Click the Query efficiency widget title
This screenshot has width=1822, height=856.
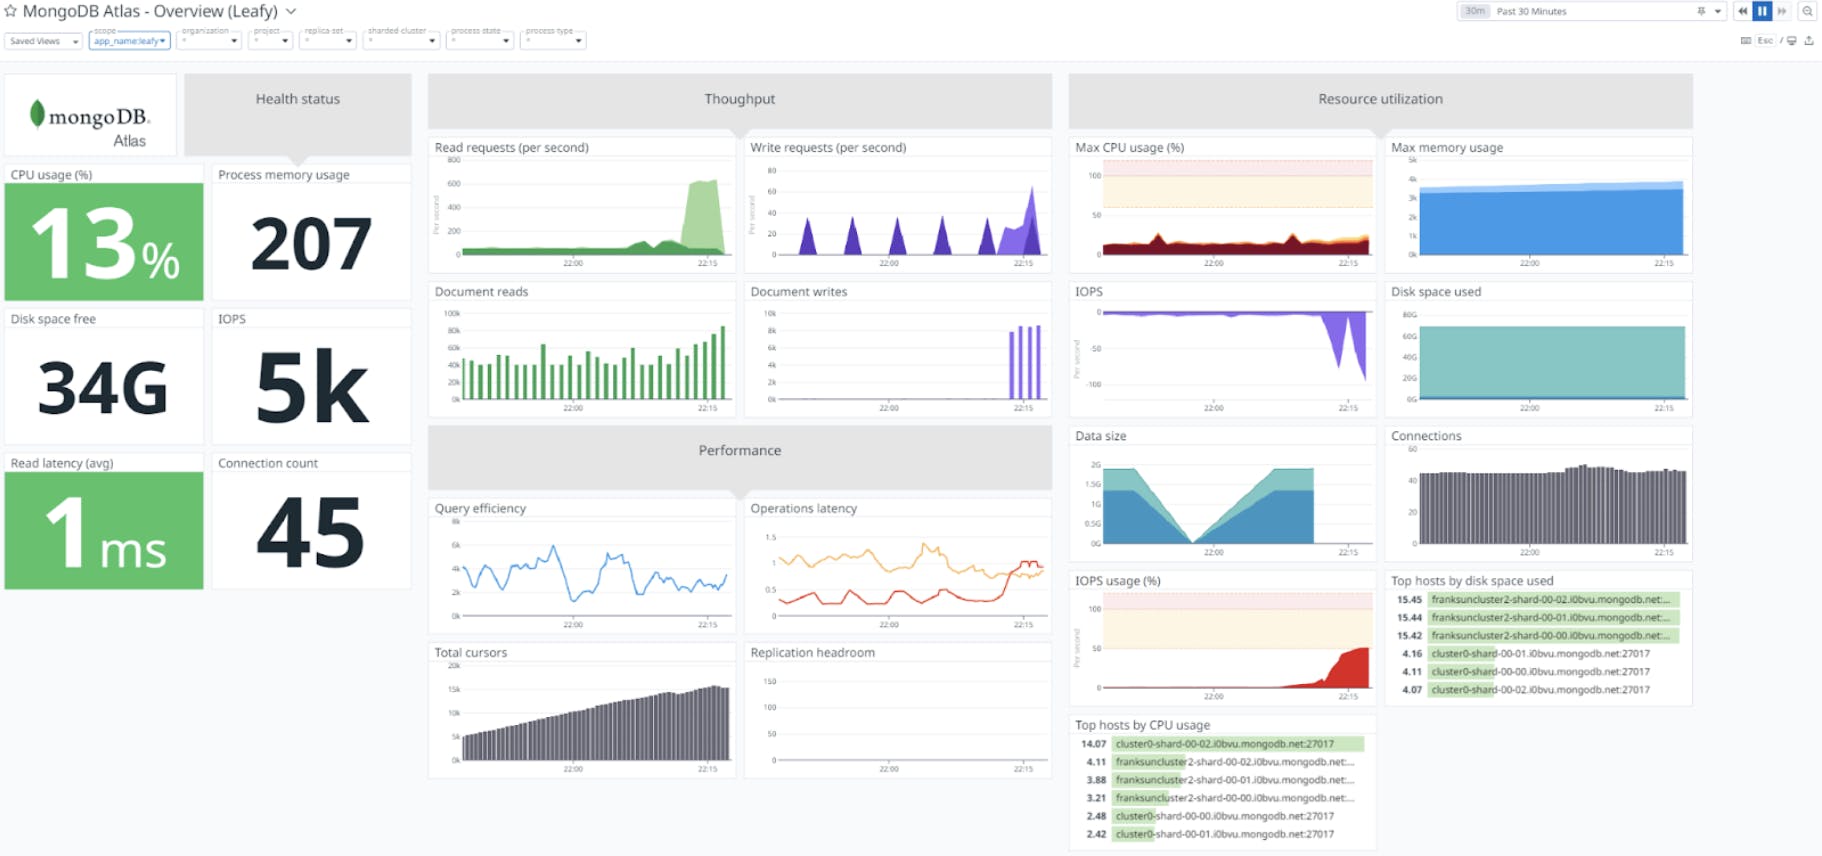point(480,508)
